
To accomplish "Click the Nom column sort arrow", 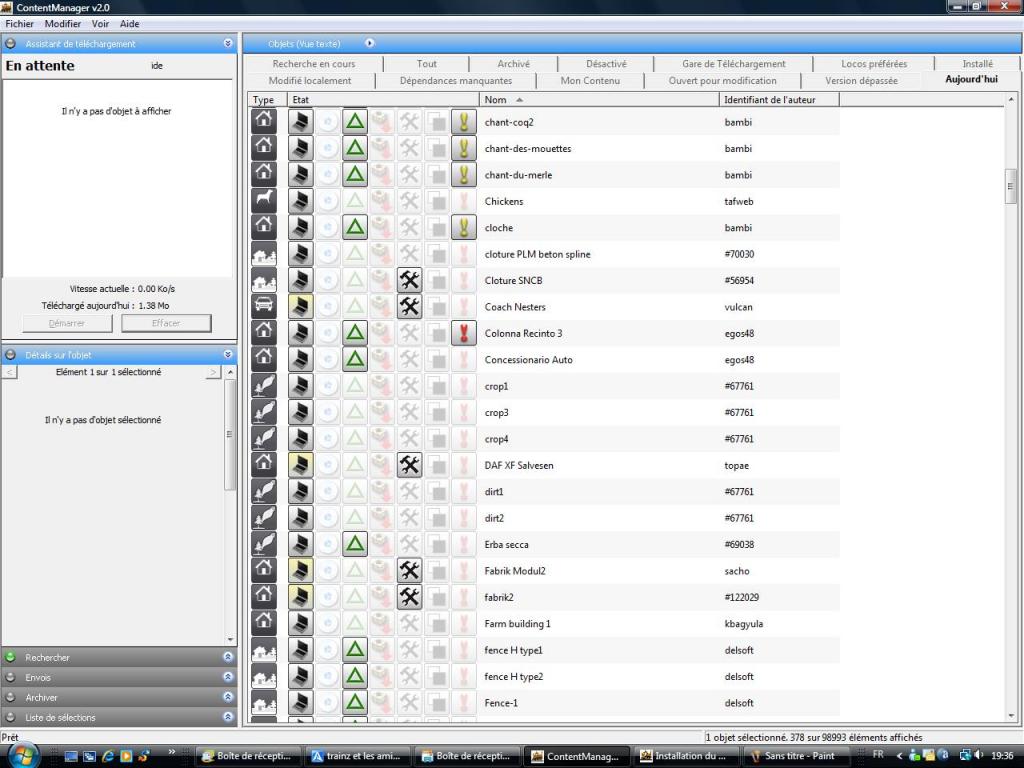I will pos(519,100).
